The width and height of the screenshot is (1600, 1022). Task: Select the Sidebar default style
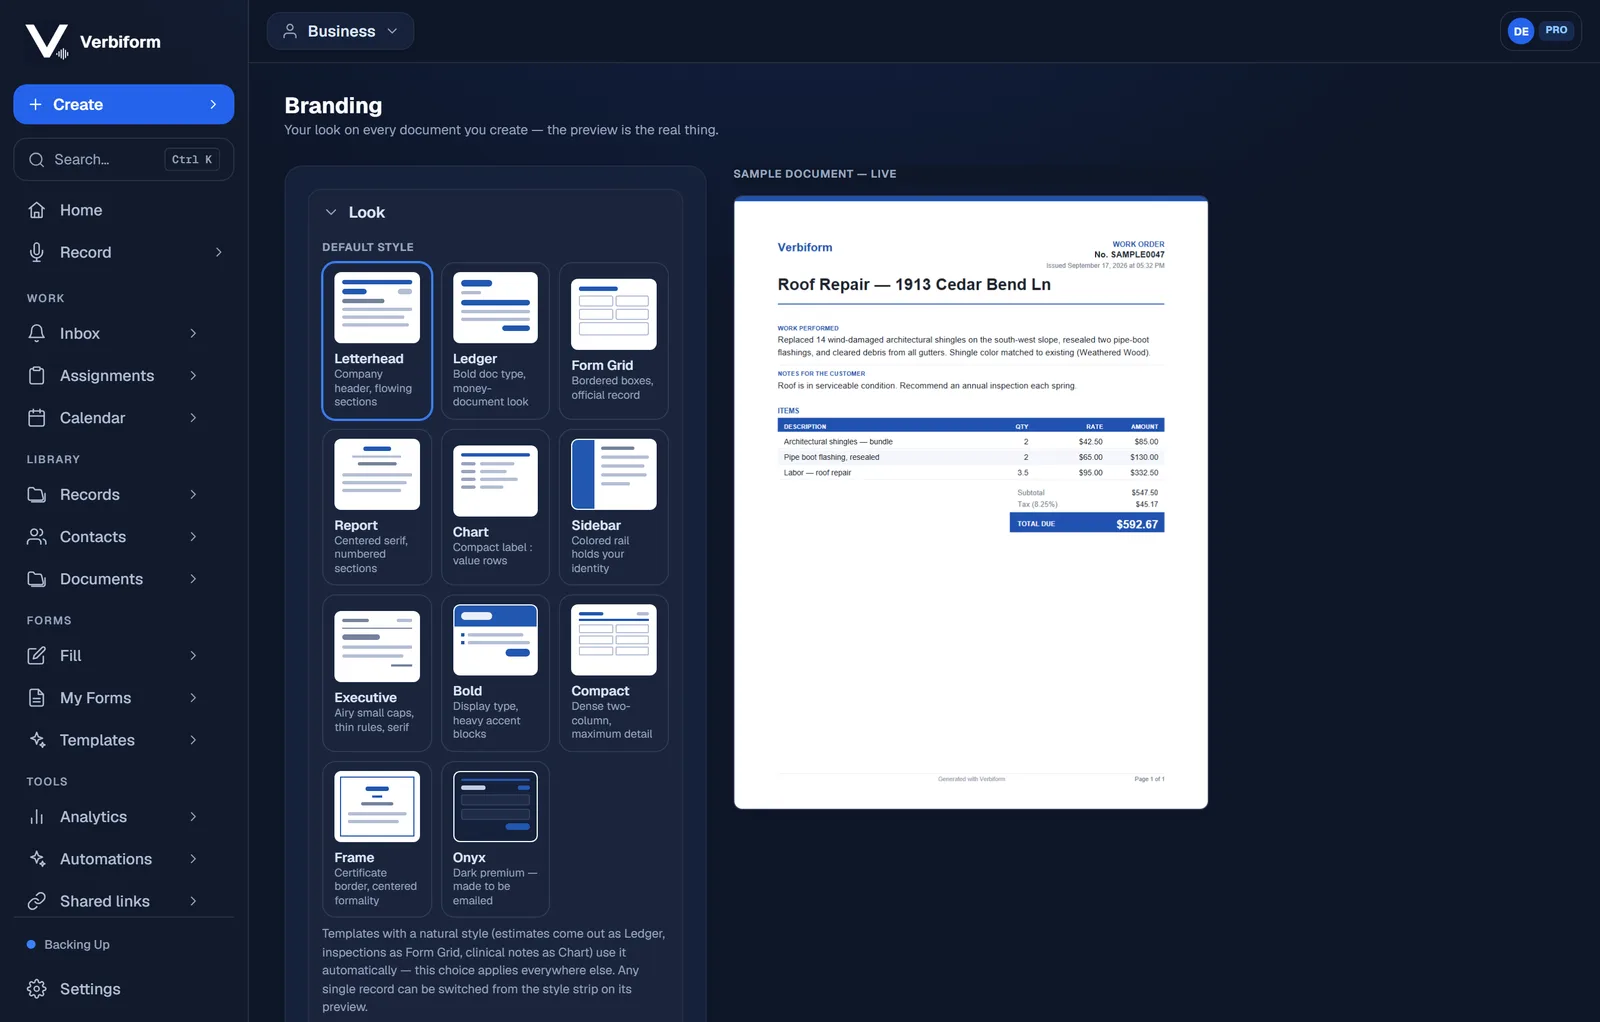click(614, 507)
